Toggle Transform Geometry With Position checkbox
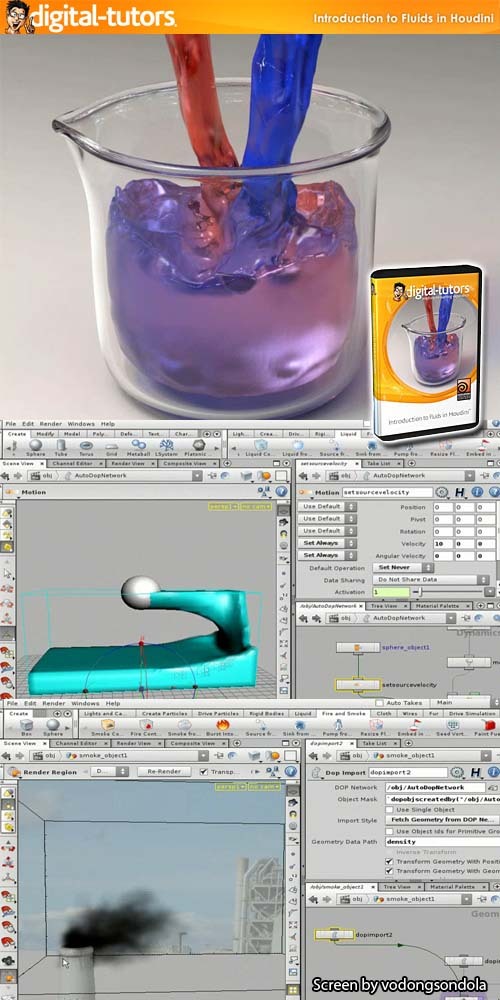 click(x=389, y=861)
